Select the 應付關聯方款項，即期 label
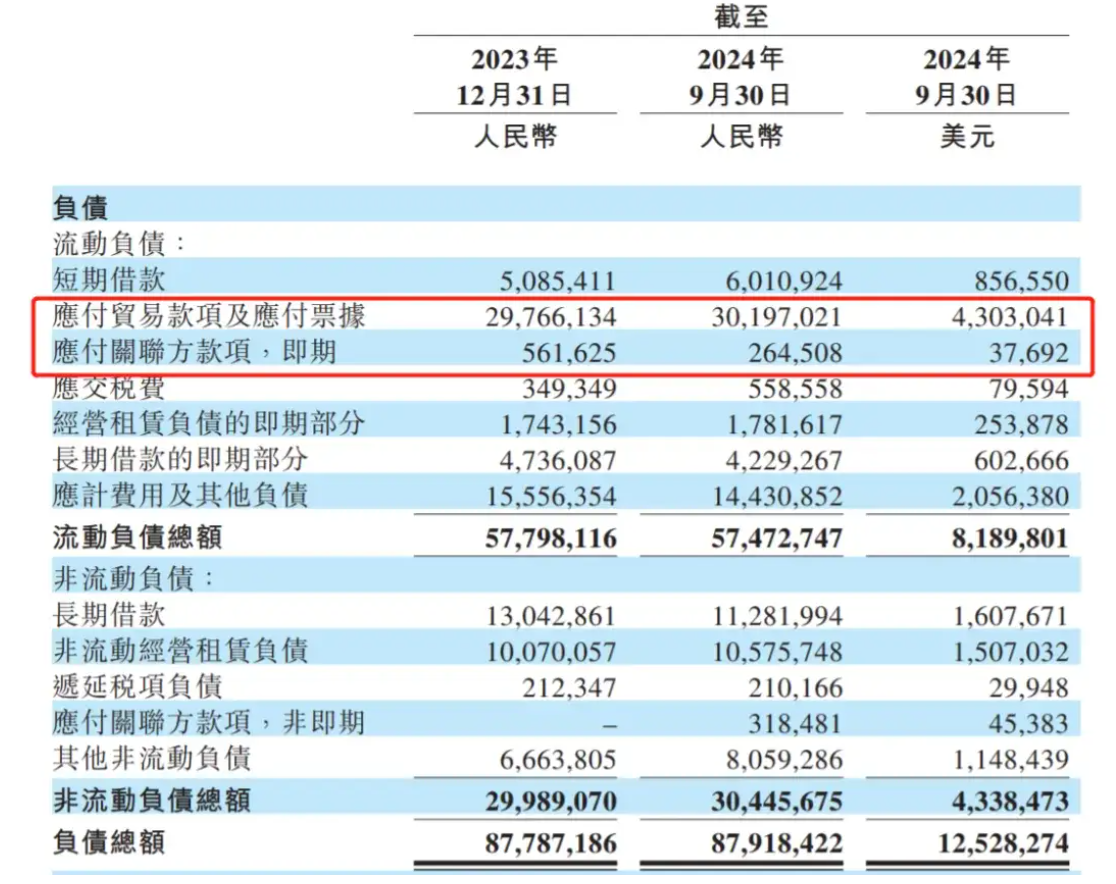The image size is (1116, 884). tap(194, 351)
